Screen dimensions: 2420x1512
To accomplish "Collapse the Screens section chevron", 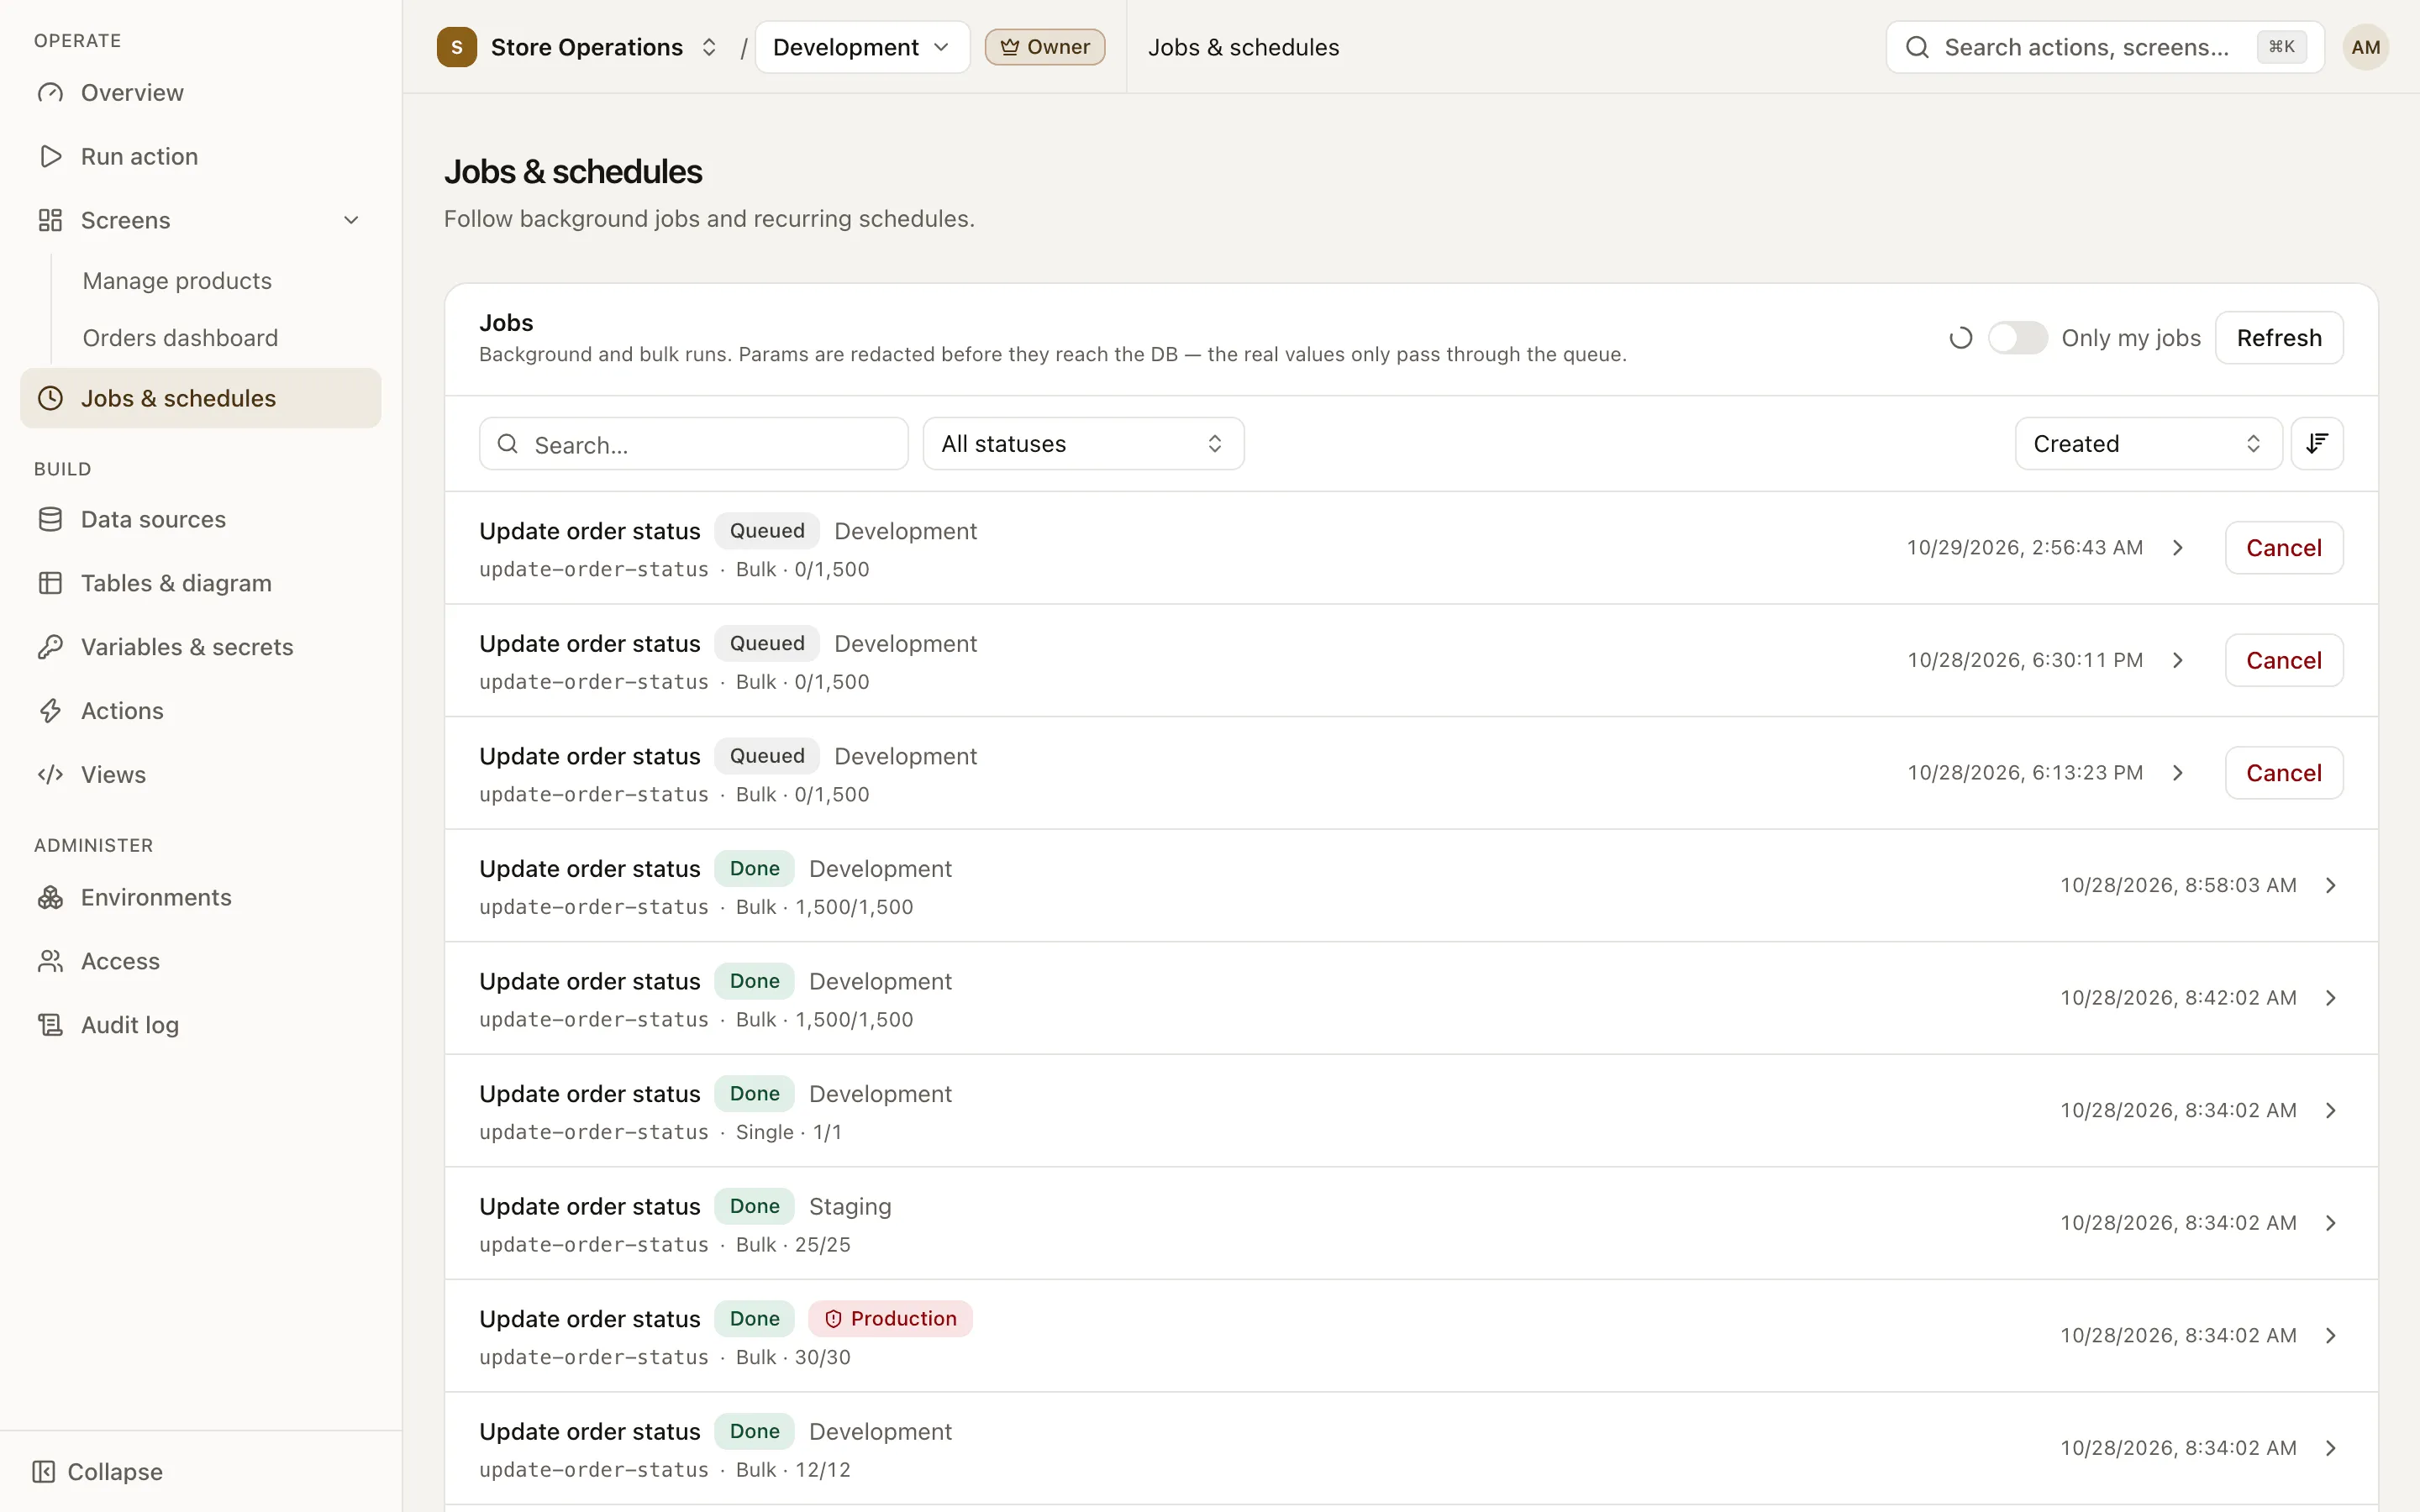I will [351, 220].
